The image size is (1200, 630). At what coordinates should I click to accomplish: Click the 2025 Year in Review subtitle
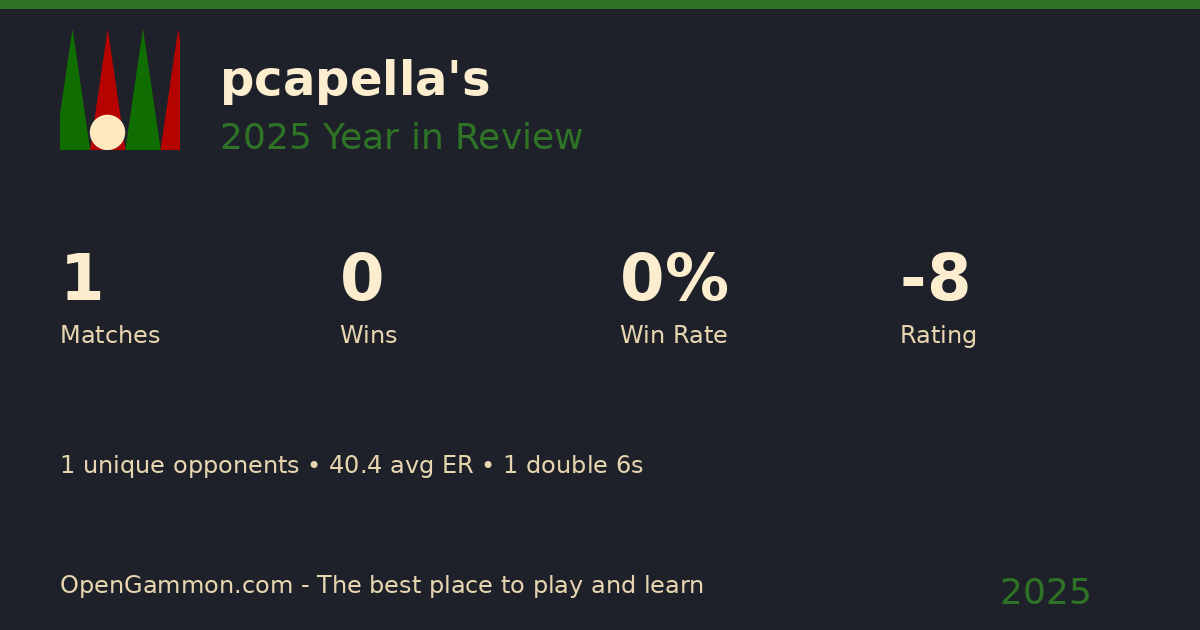401,138
